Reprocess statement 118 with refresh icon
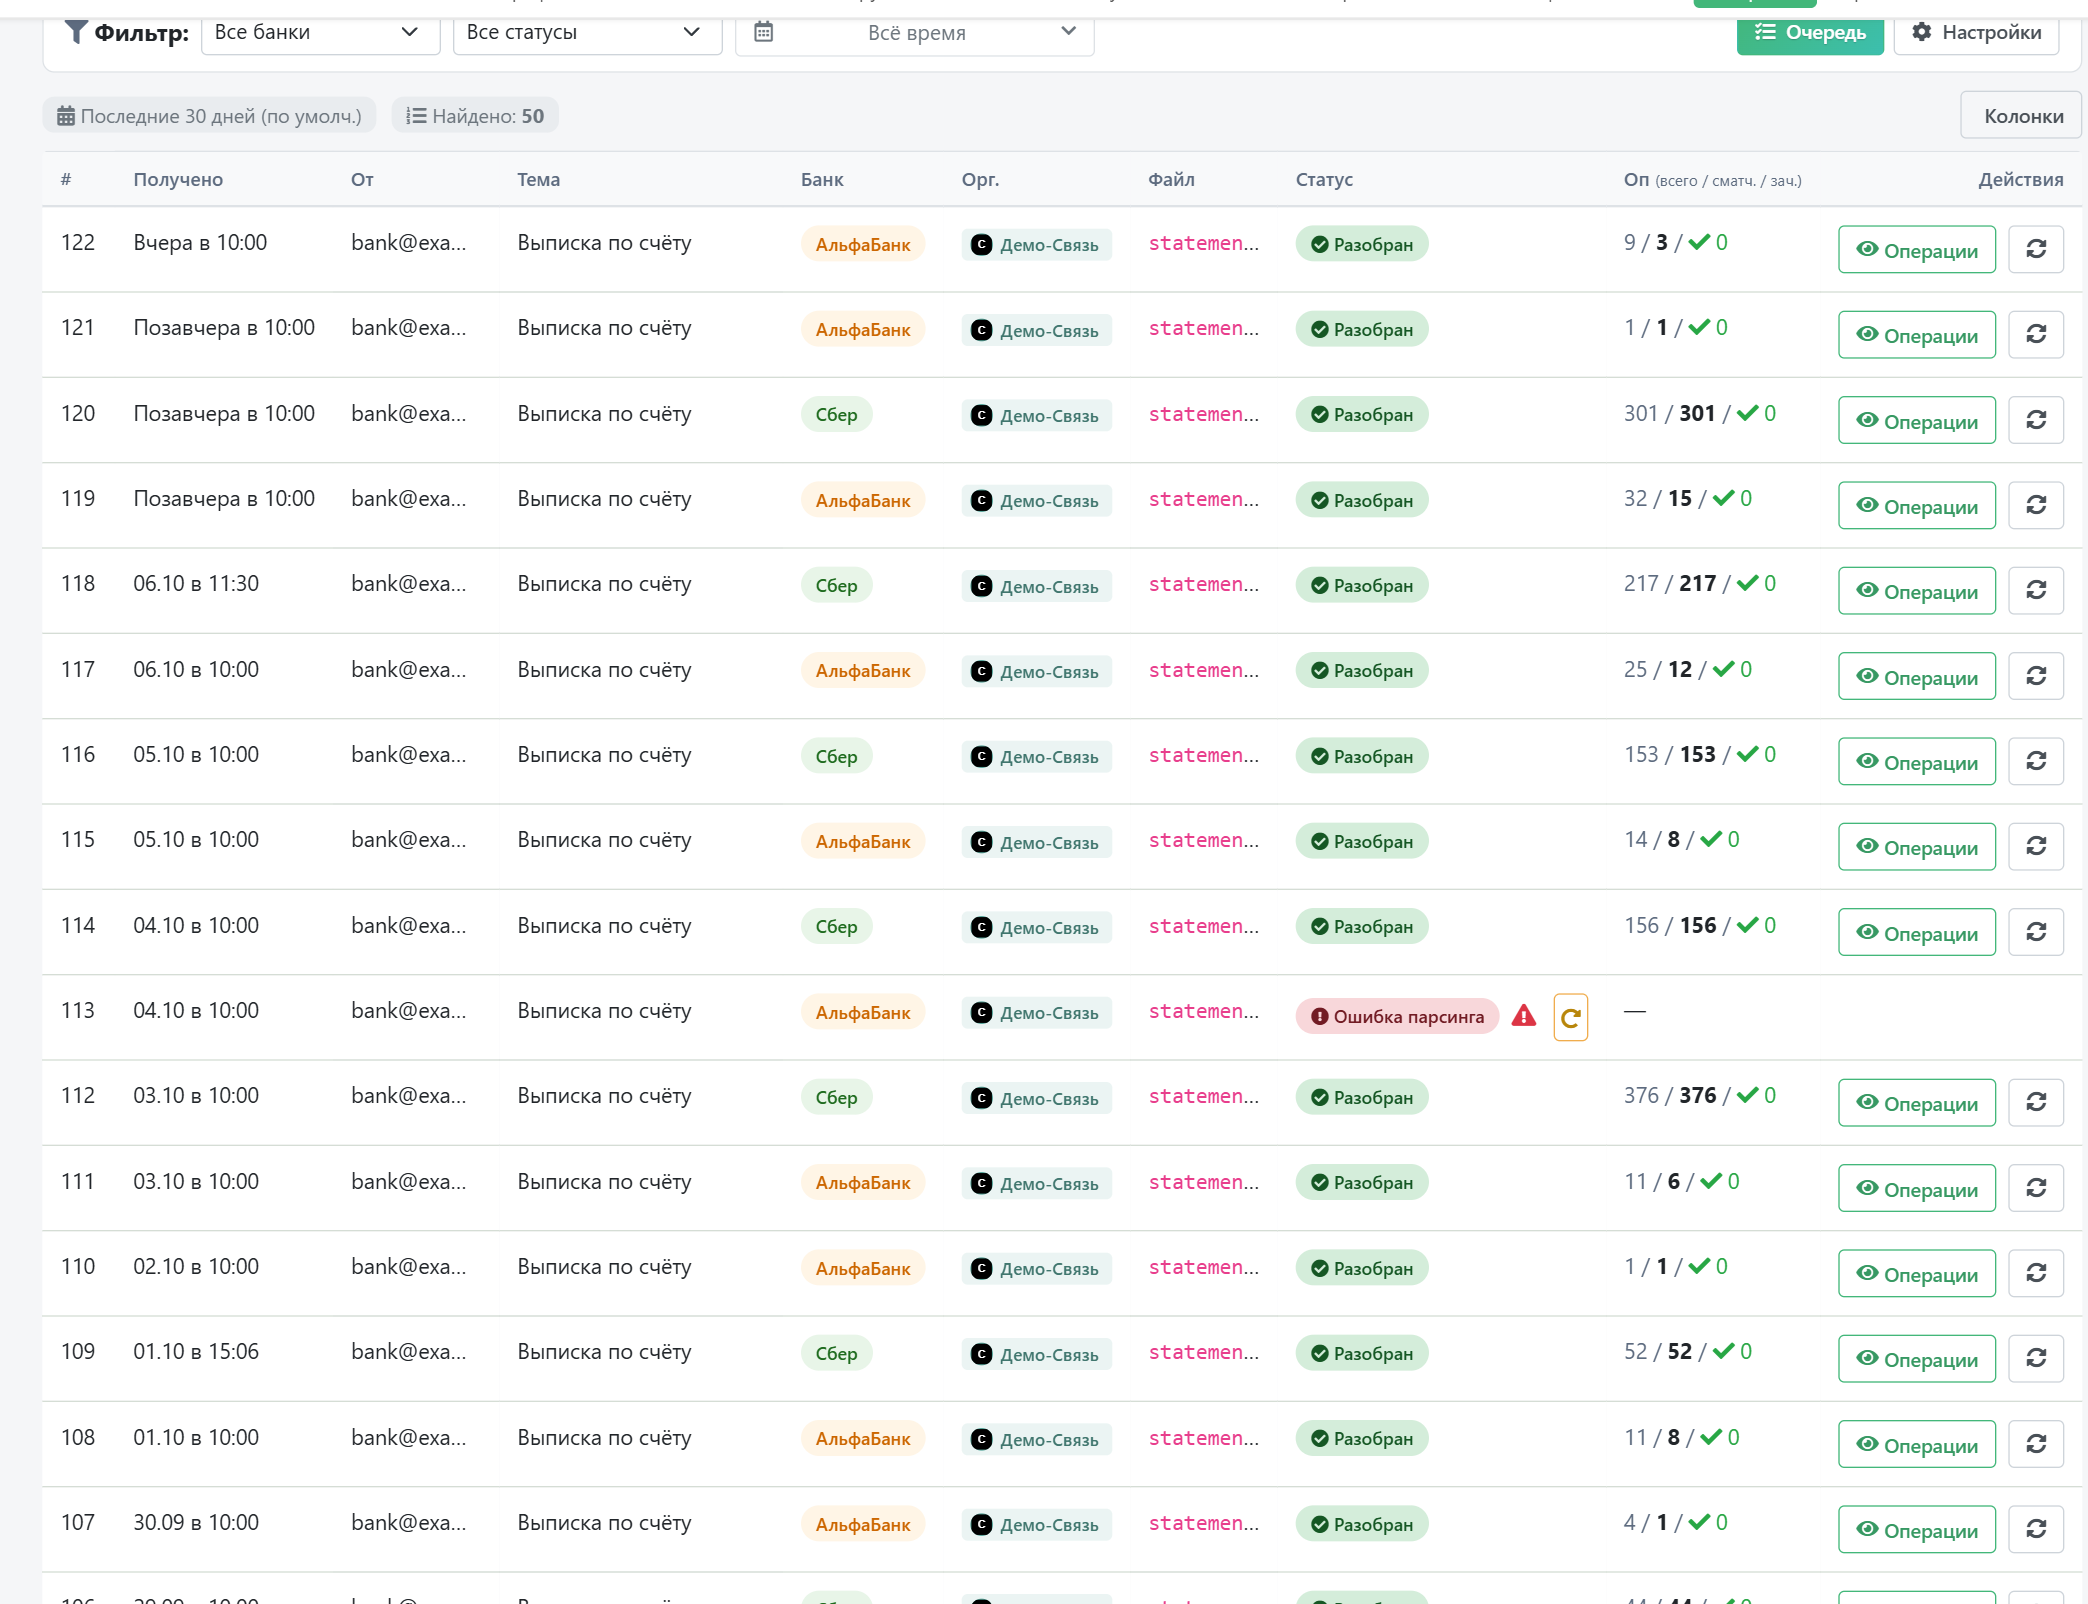The height and width of the screenshot is (1604, 2088). 2036,590
